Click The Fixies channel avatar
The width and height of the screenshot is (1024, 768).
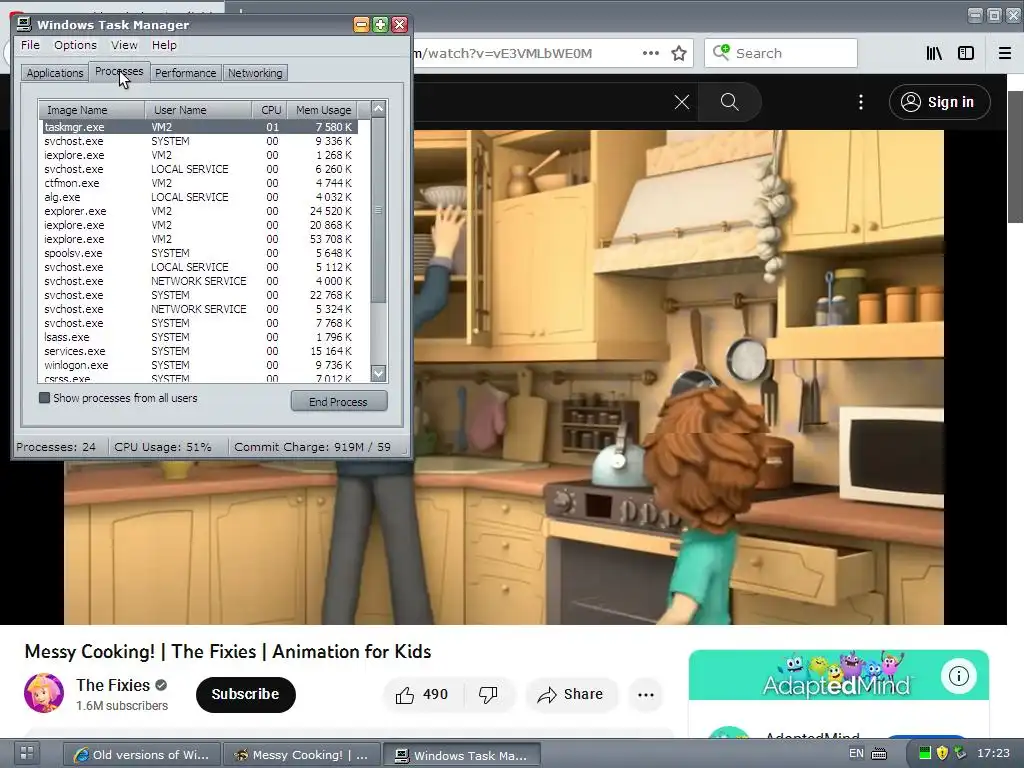(44, 693)
